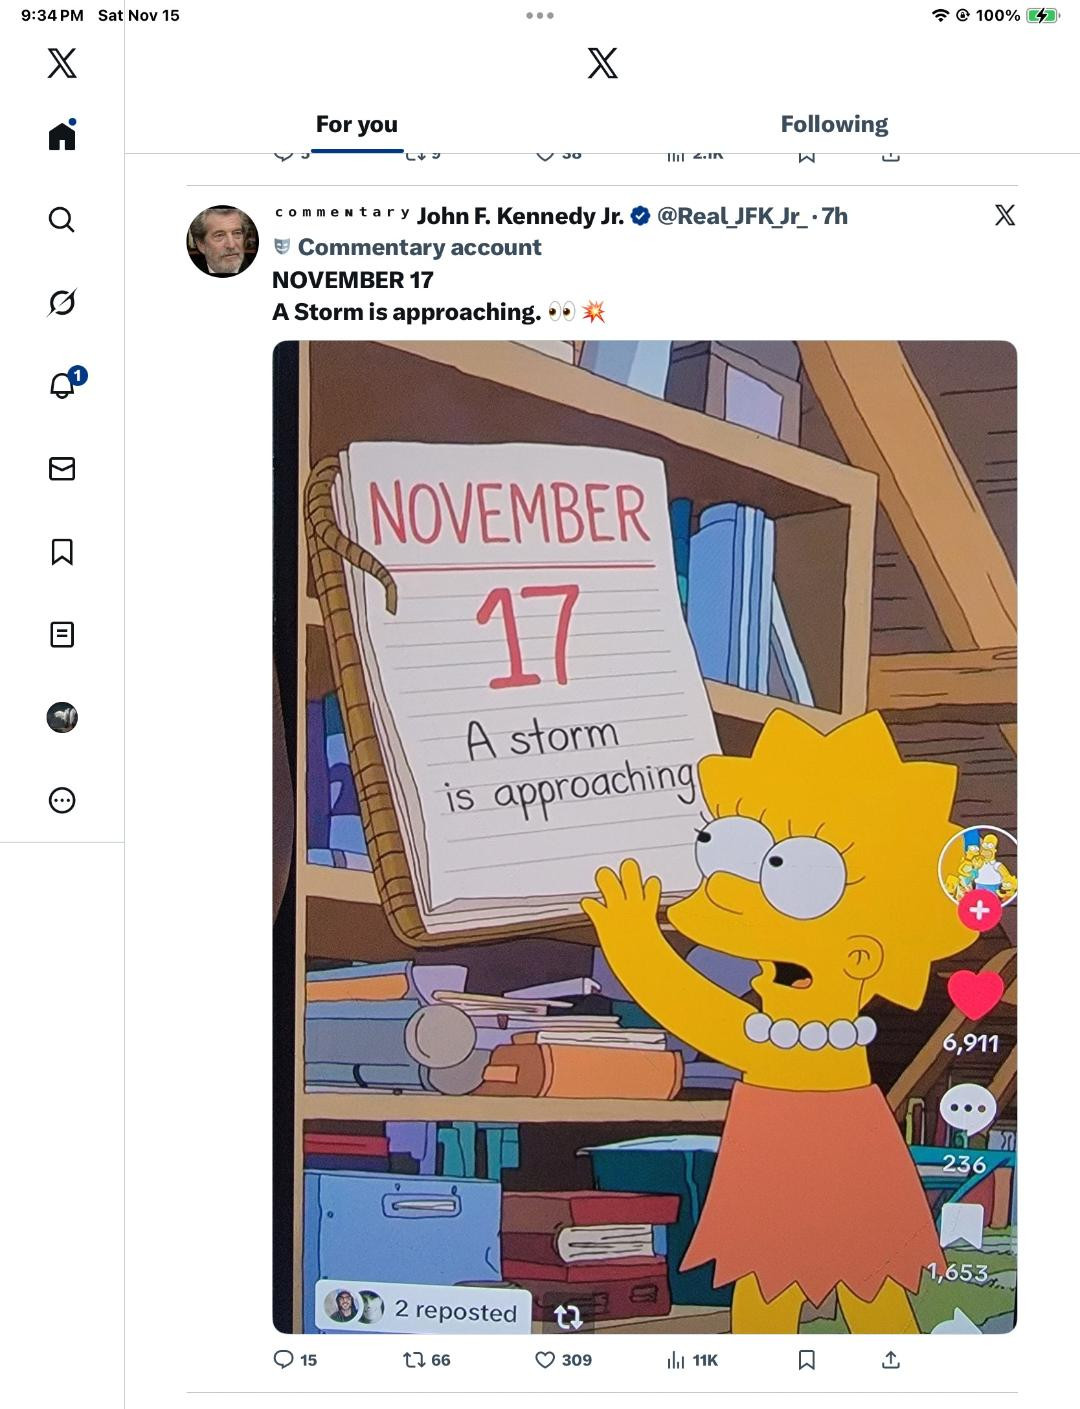1080x1409 pixels.
Task: Open the Commentary account label
Action: pos(408,247)
